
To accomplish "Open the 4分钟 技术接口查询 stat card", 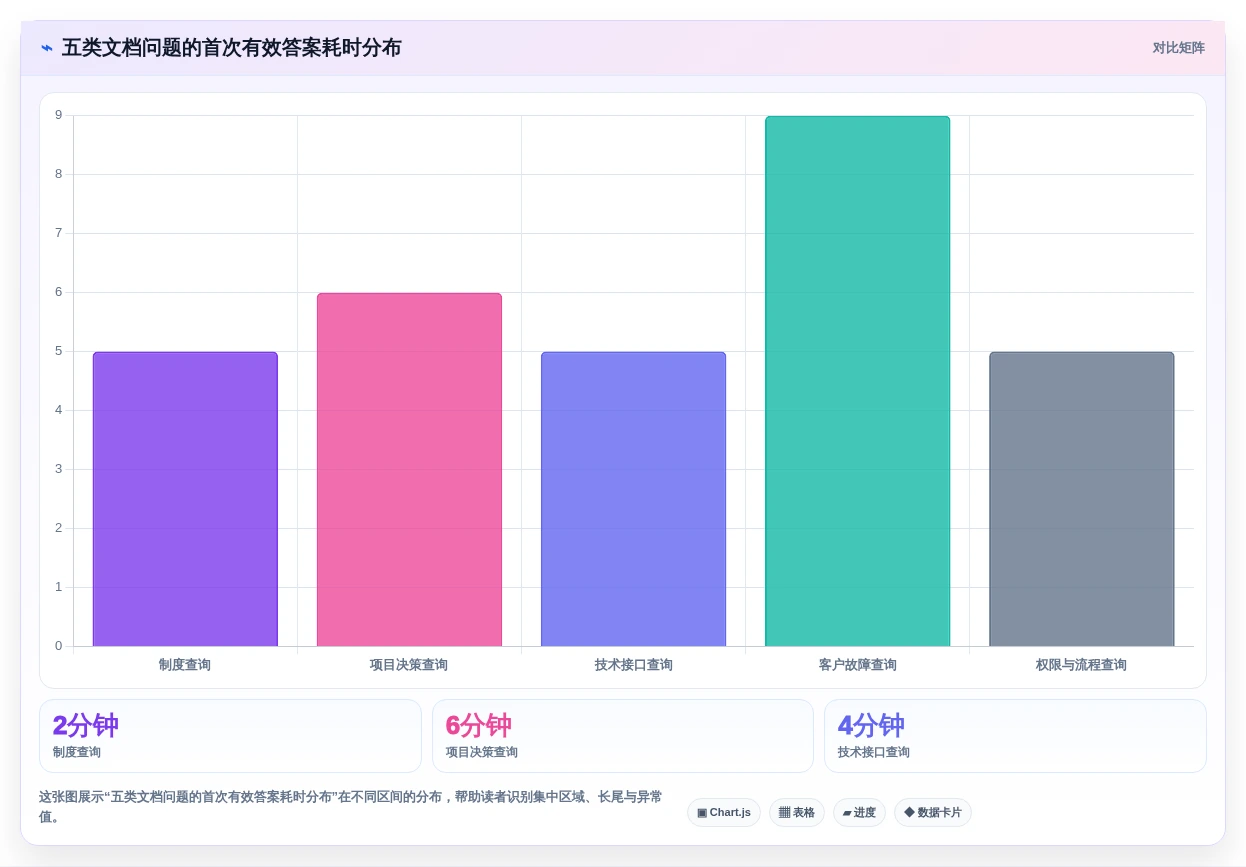I will 1015,736.
